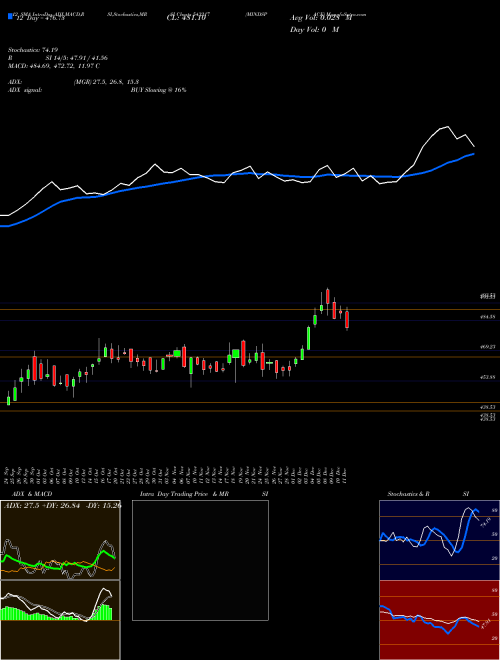Screen dimensions: 500x660
Task: Click the 'Day Vol: 0 M' text
Action: [x=314, y=30]
